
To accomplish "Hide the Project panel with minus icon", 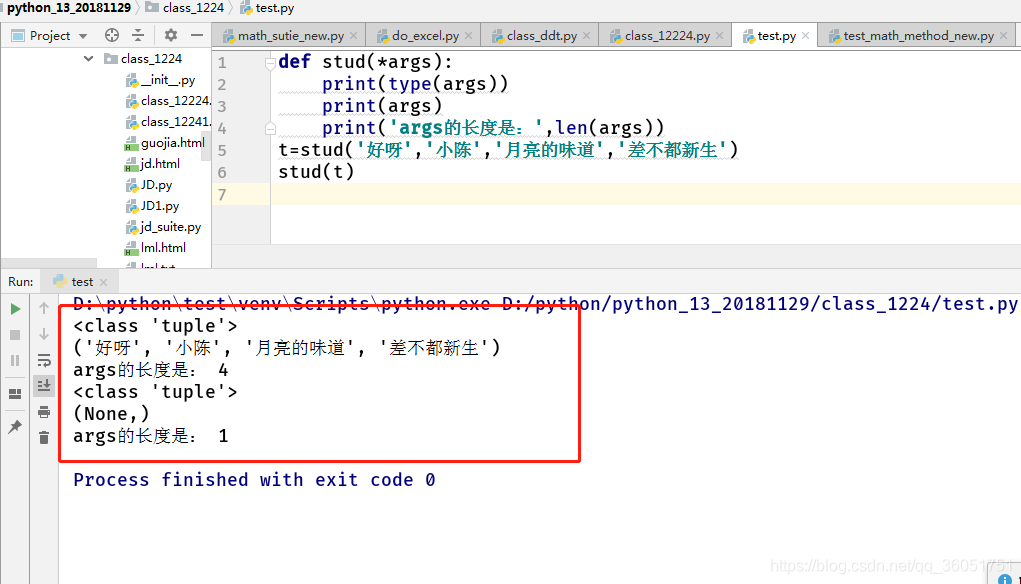I will (x=197, y=35).
